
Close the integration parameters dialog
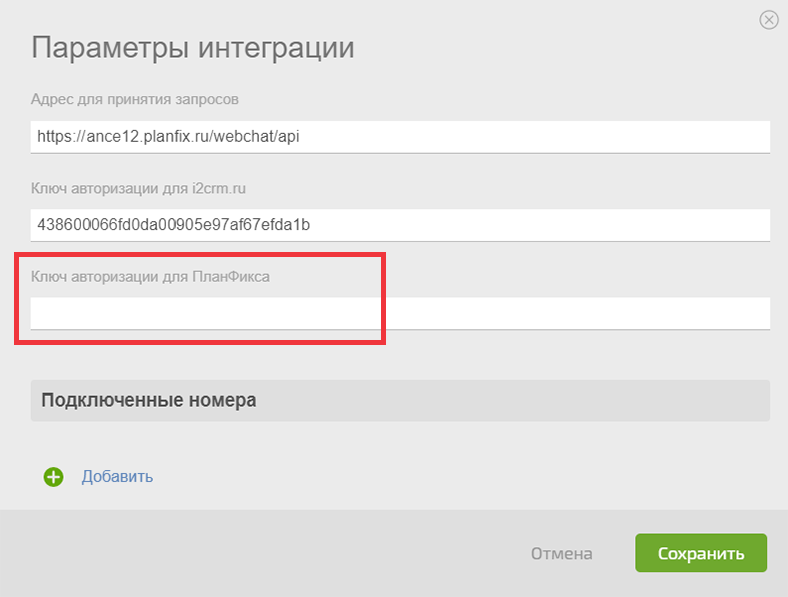point(768,20)
